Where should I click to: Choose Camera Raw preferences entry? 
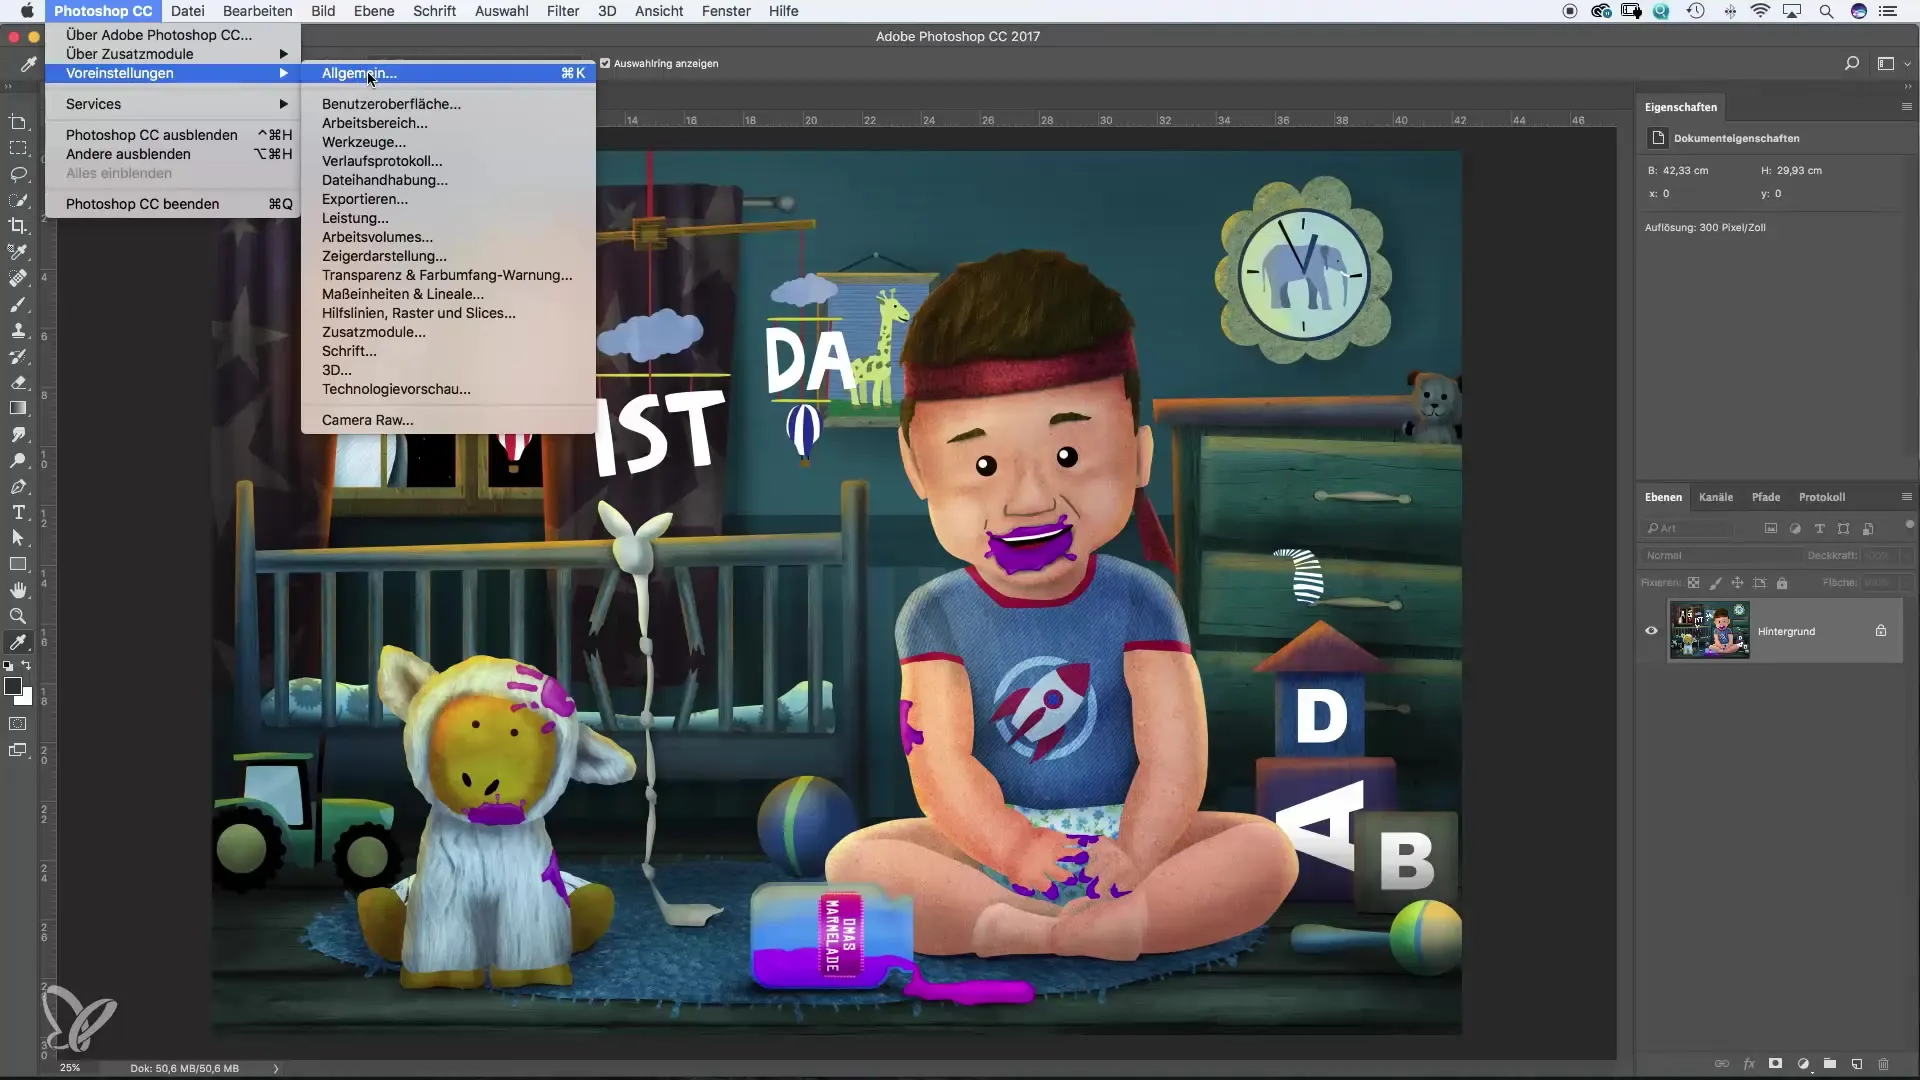tap(448, 420)
